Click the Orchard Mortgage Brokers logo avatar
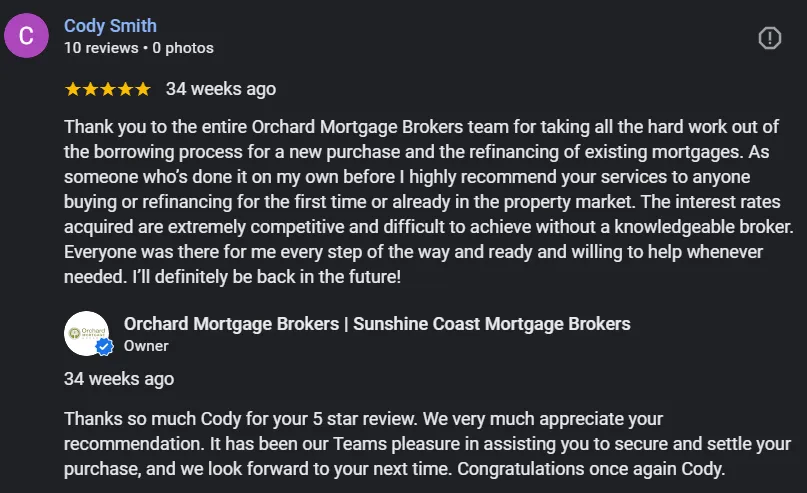 click(86, 333)
